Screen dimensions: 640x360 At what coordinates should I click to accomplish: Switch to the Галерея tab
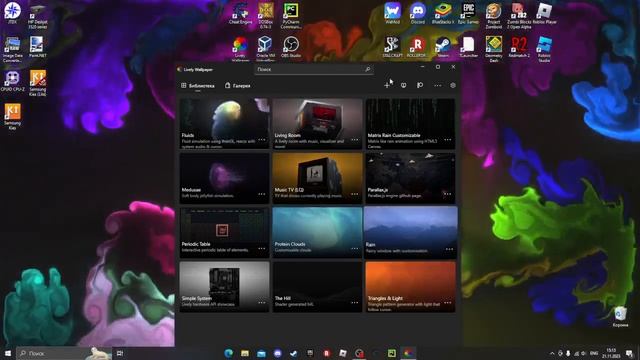pos(238,86)
